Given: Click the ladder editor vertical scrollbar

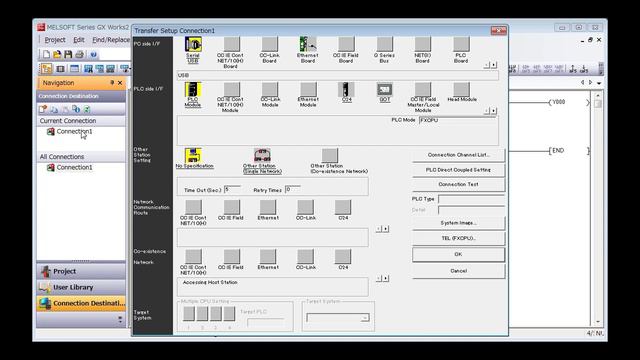Looking at the screenshot, I should tap(598, 208).
